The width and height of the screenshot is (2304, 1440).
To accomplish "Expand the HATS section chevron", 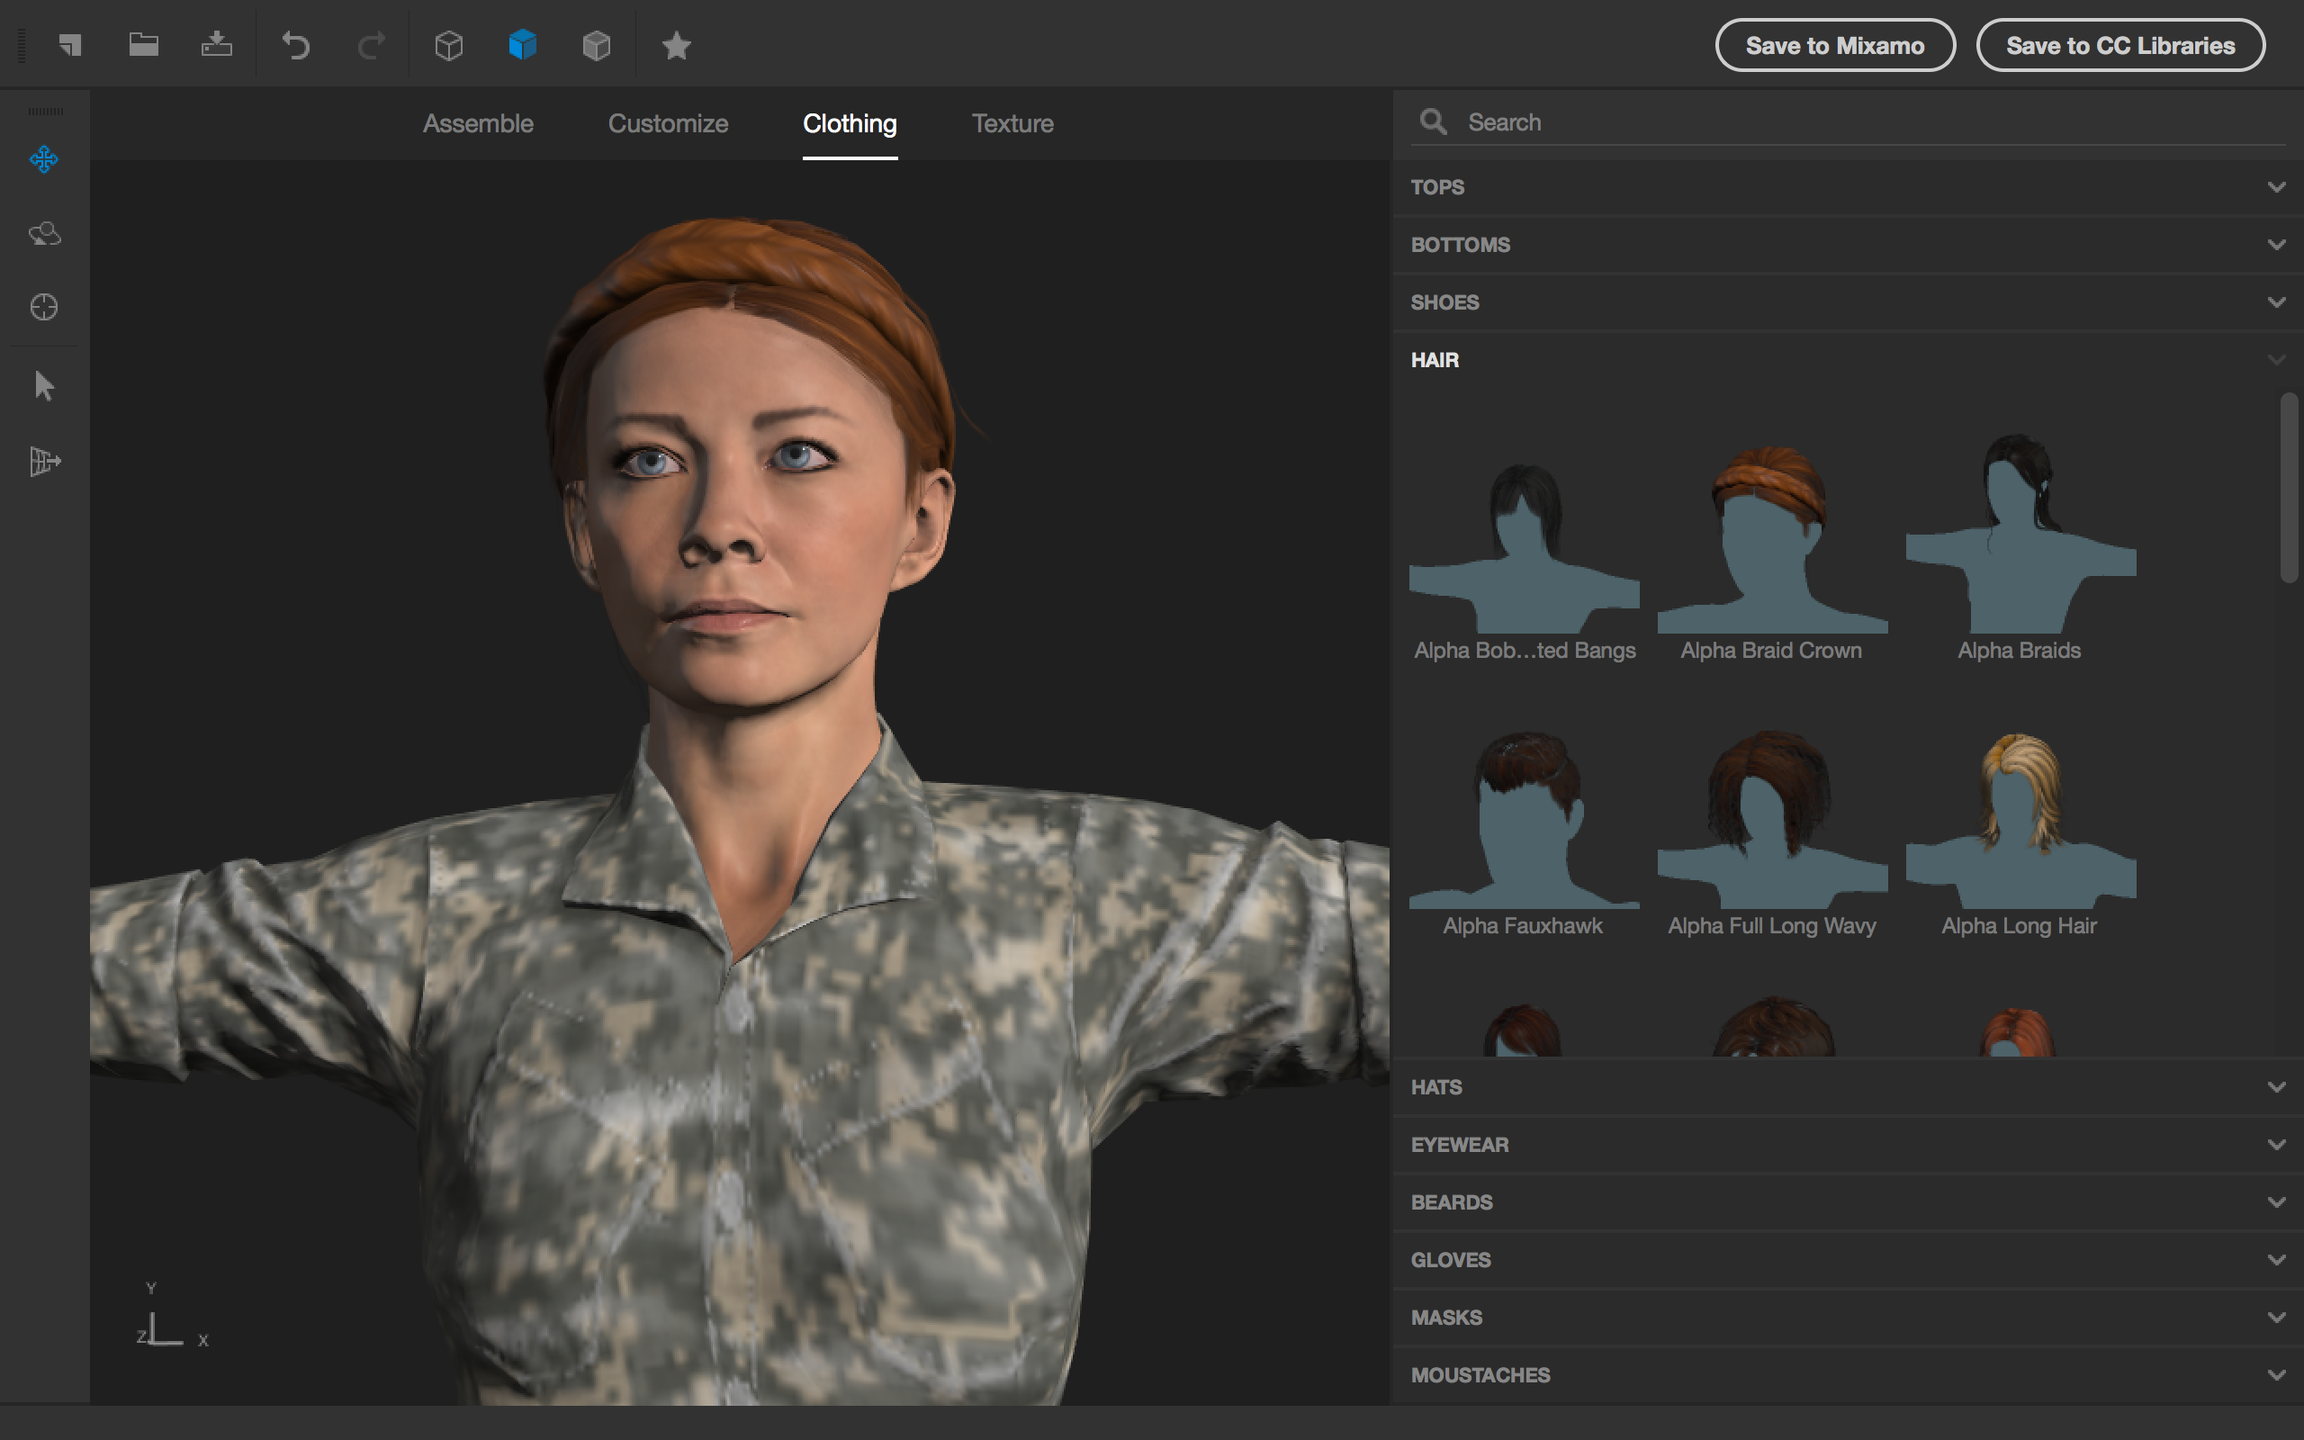I will [2276, 1087].
